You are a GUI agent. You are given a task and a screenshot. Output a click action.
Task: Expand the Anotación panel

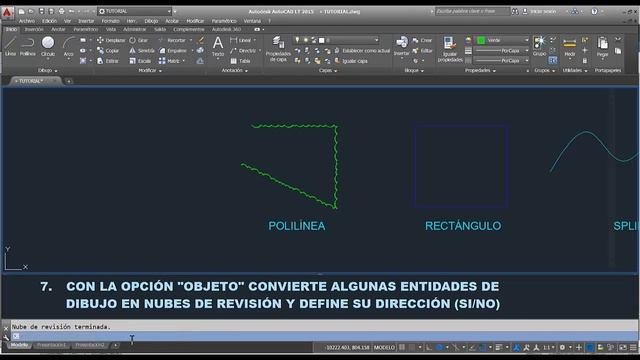pyautogui.click(x=234, y=71)
